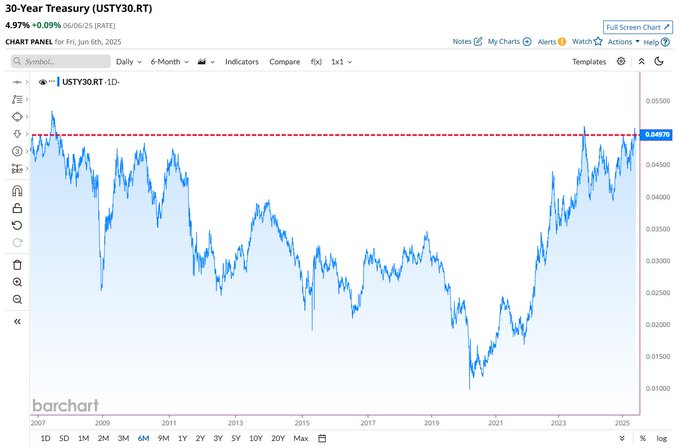680x448 pixels.
Task: Open Full Screen Chart
Action: (x=638, y=27)
